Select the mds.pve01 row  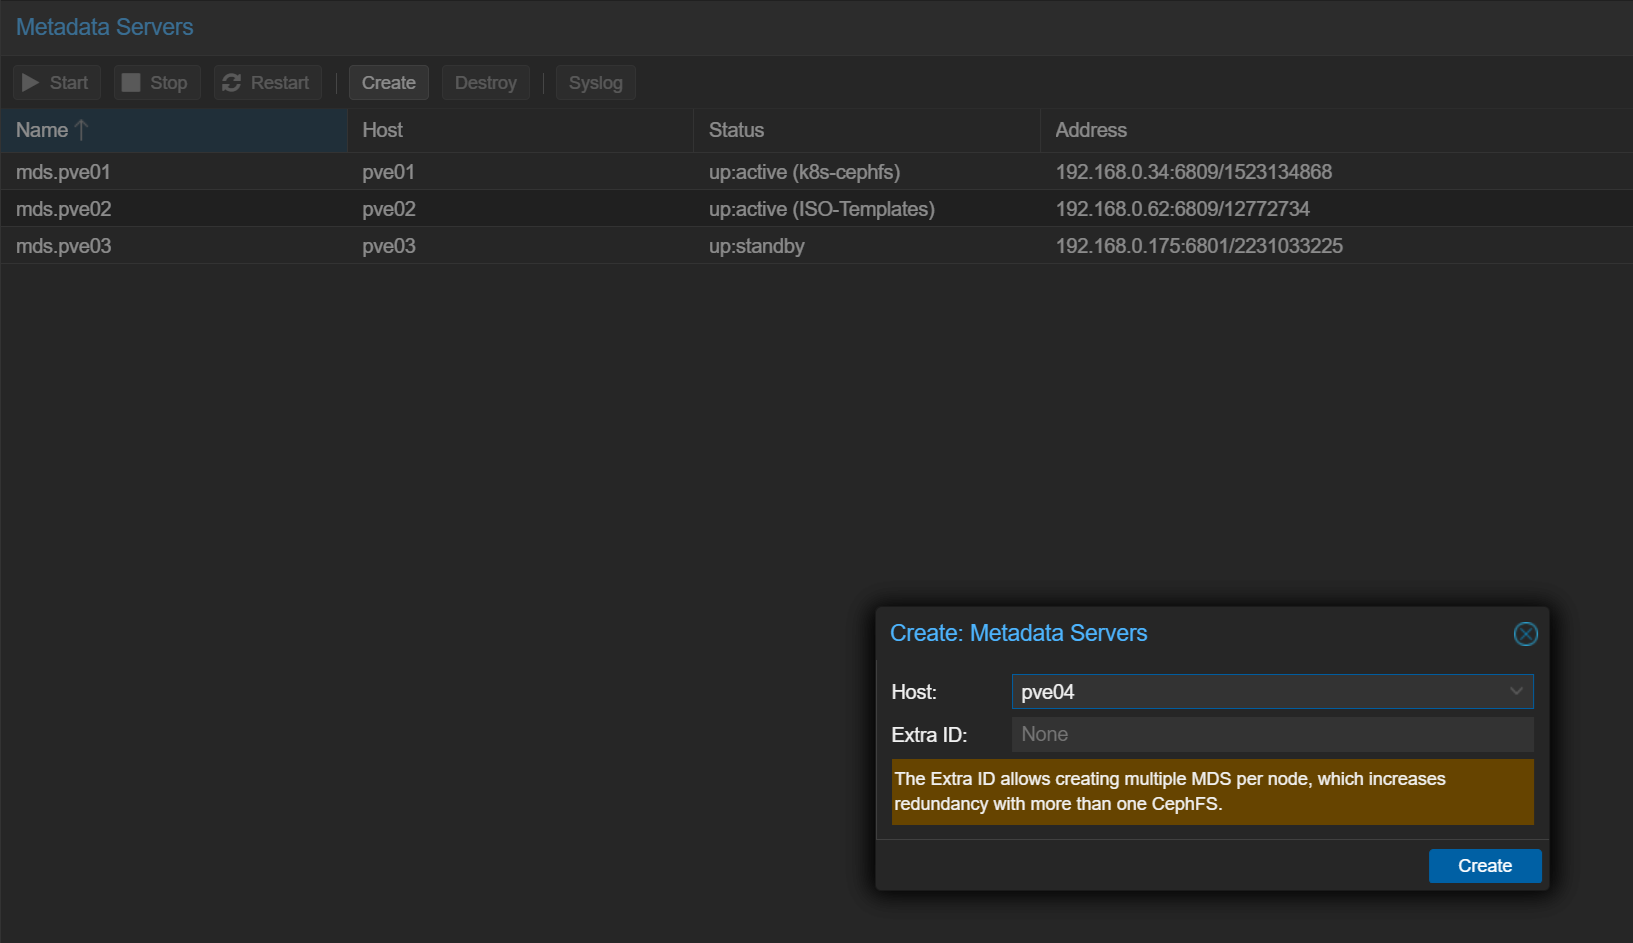click(816, 172)
